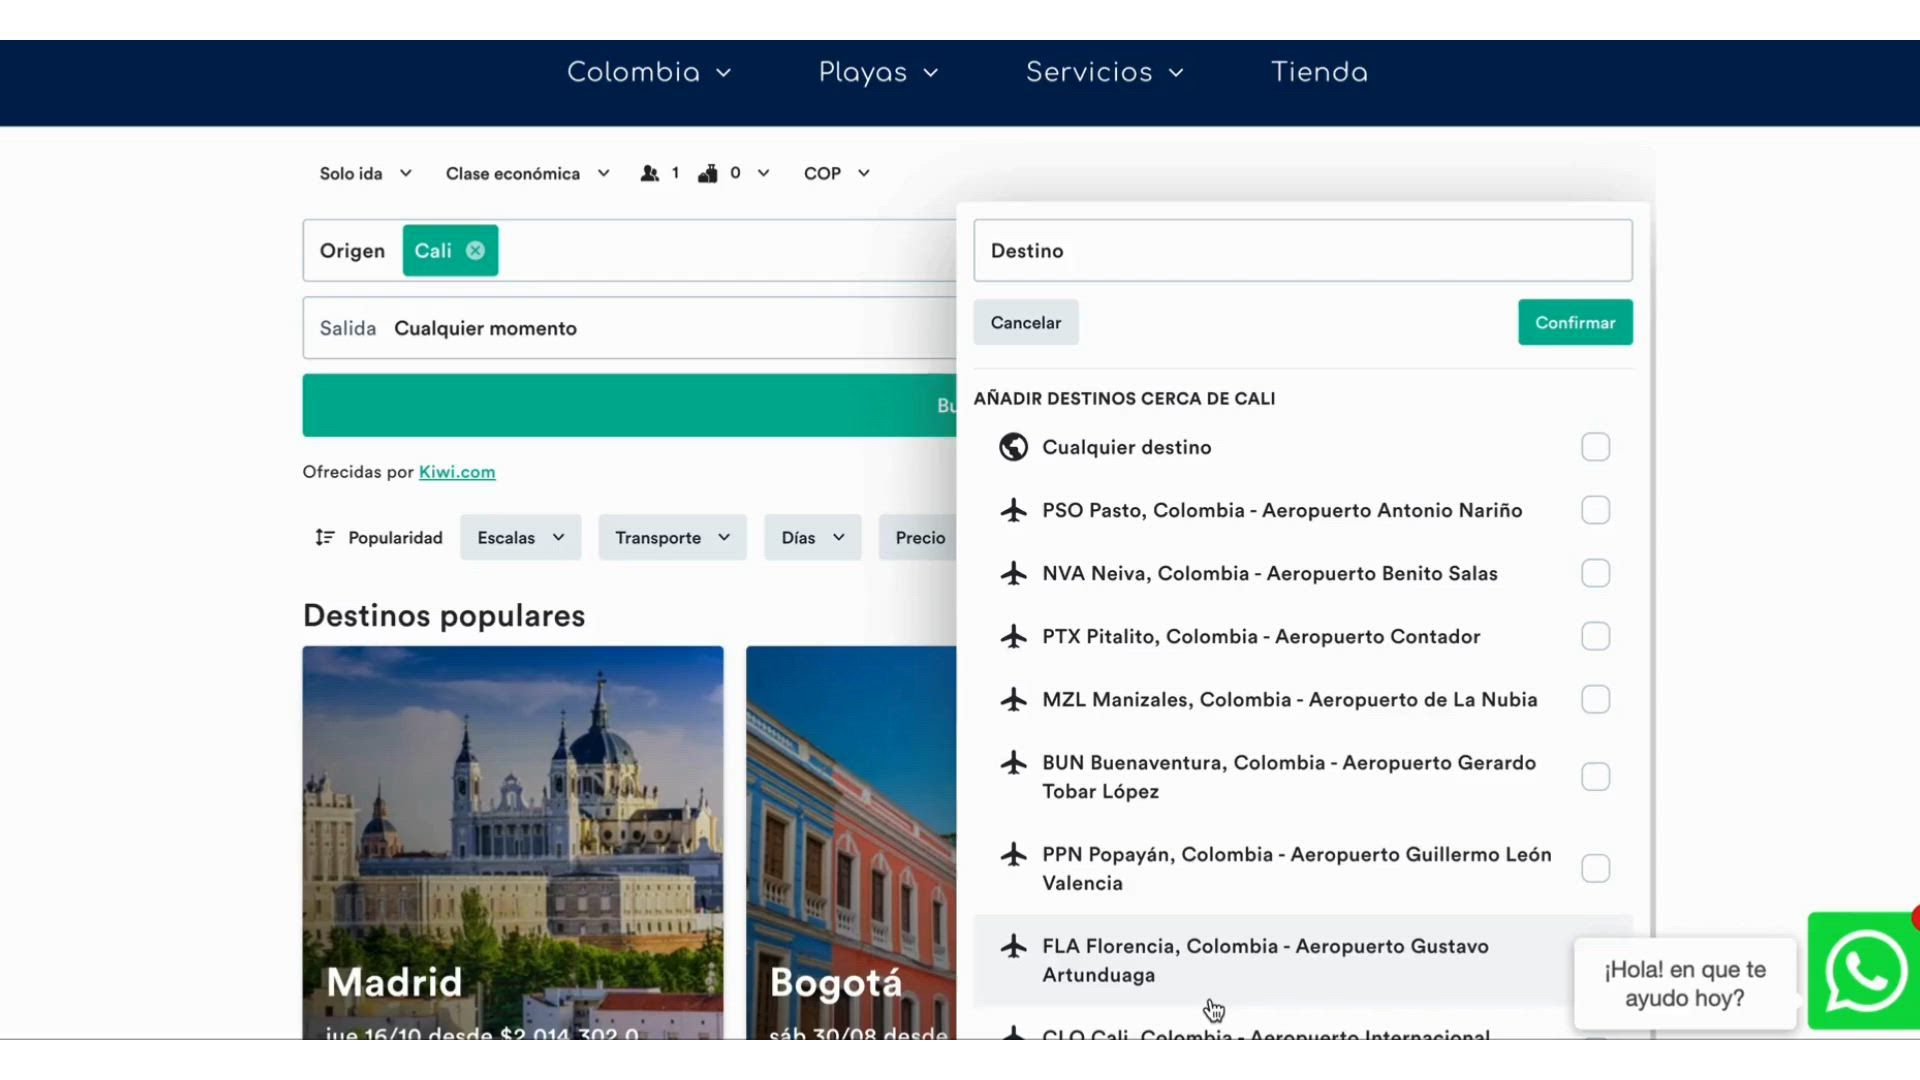Image resolution: width=1920 pixels, height=1080 pixels.
Task: Open the Bogotá destination card
Action: coord(851,842)
